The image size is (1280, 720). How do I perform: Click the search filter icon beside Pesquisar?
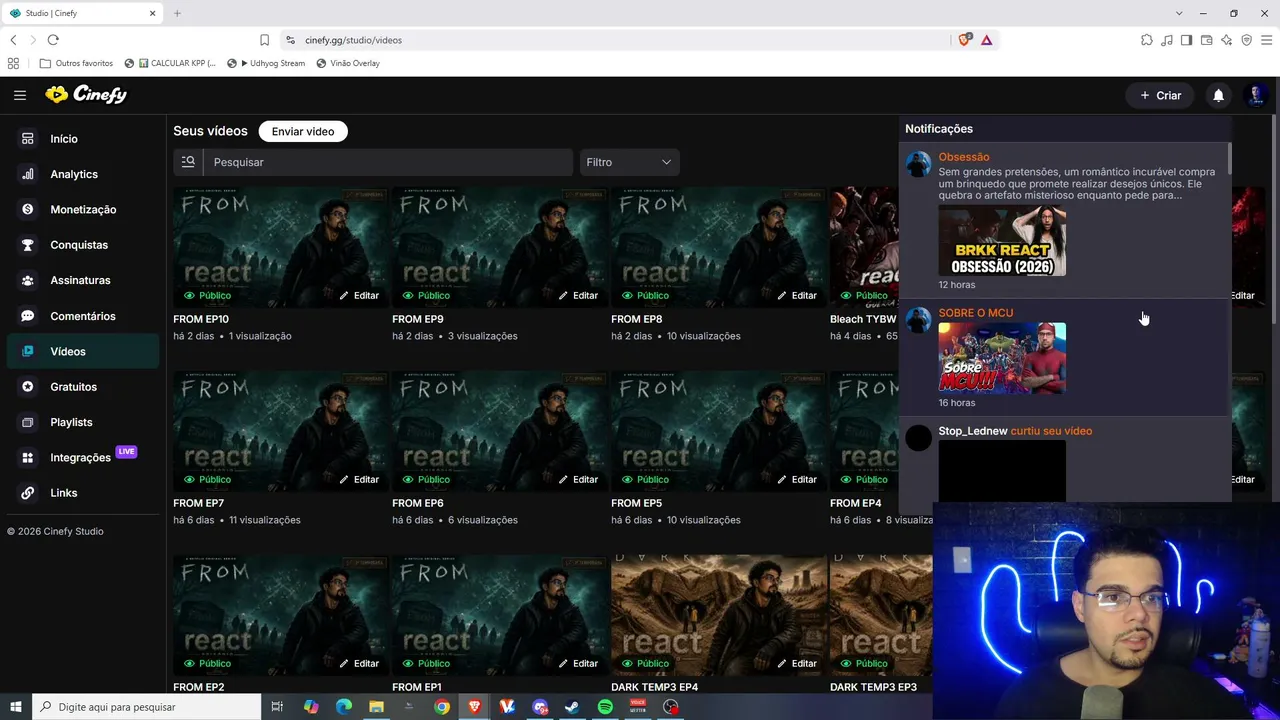point(188,162)
